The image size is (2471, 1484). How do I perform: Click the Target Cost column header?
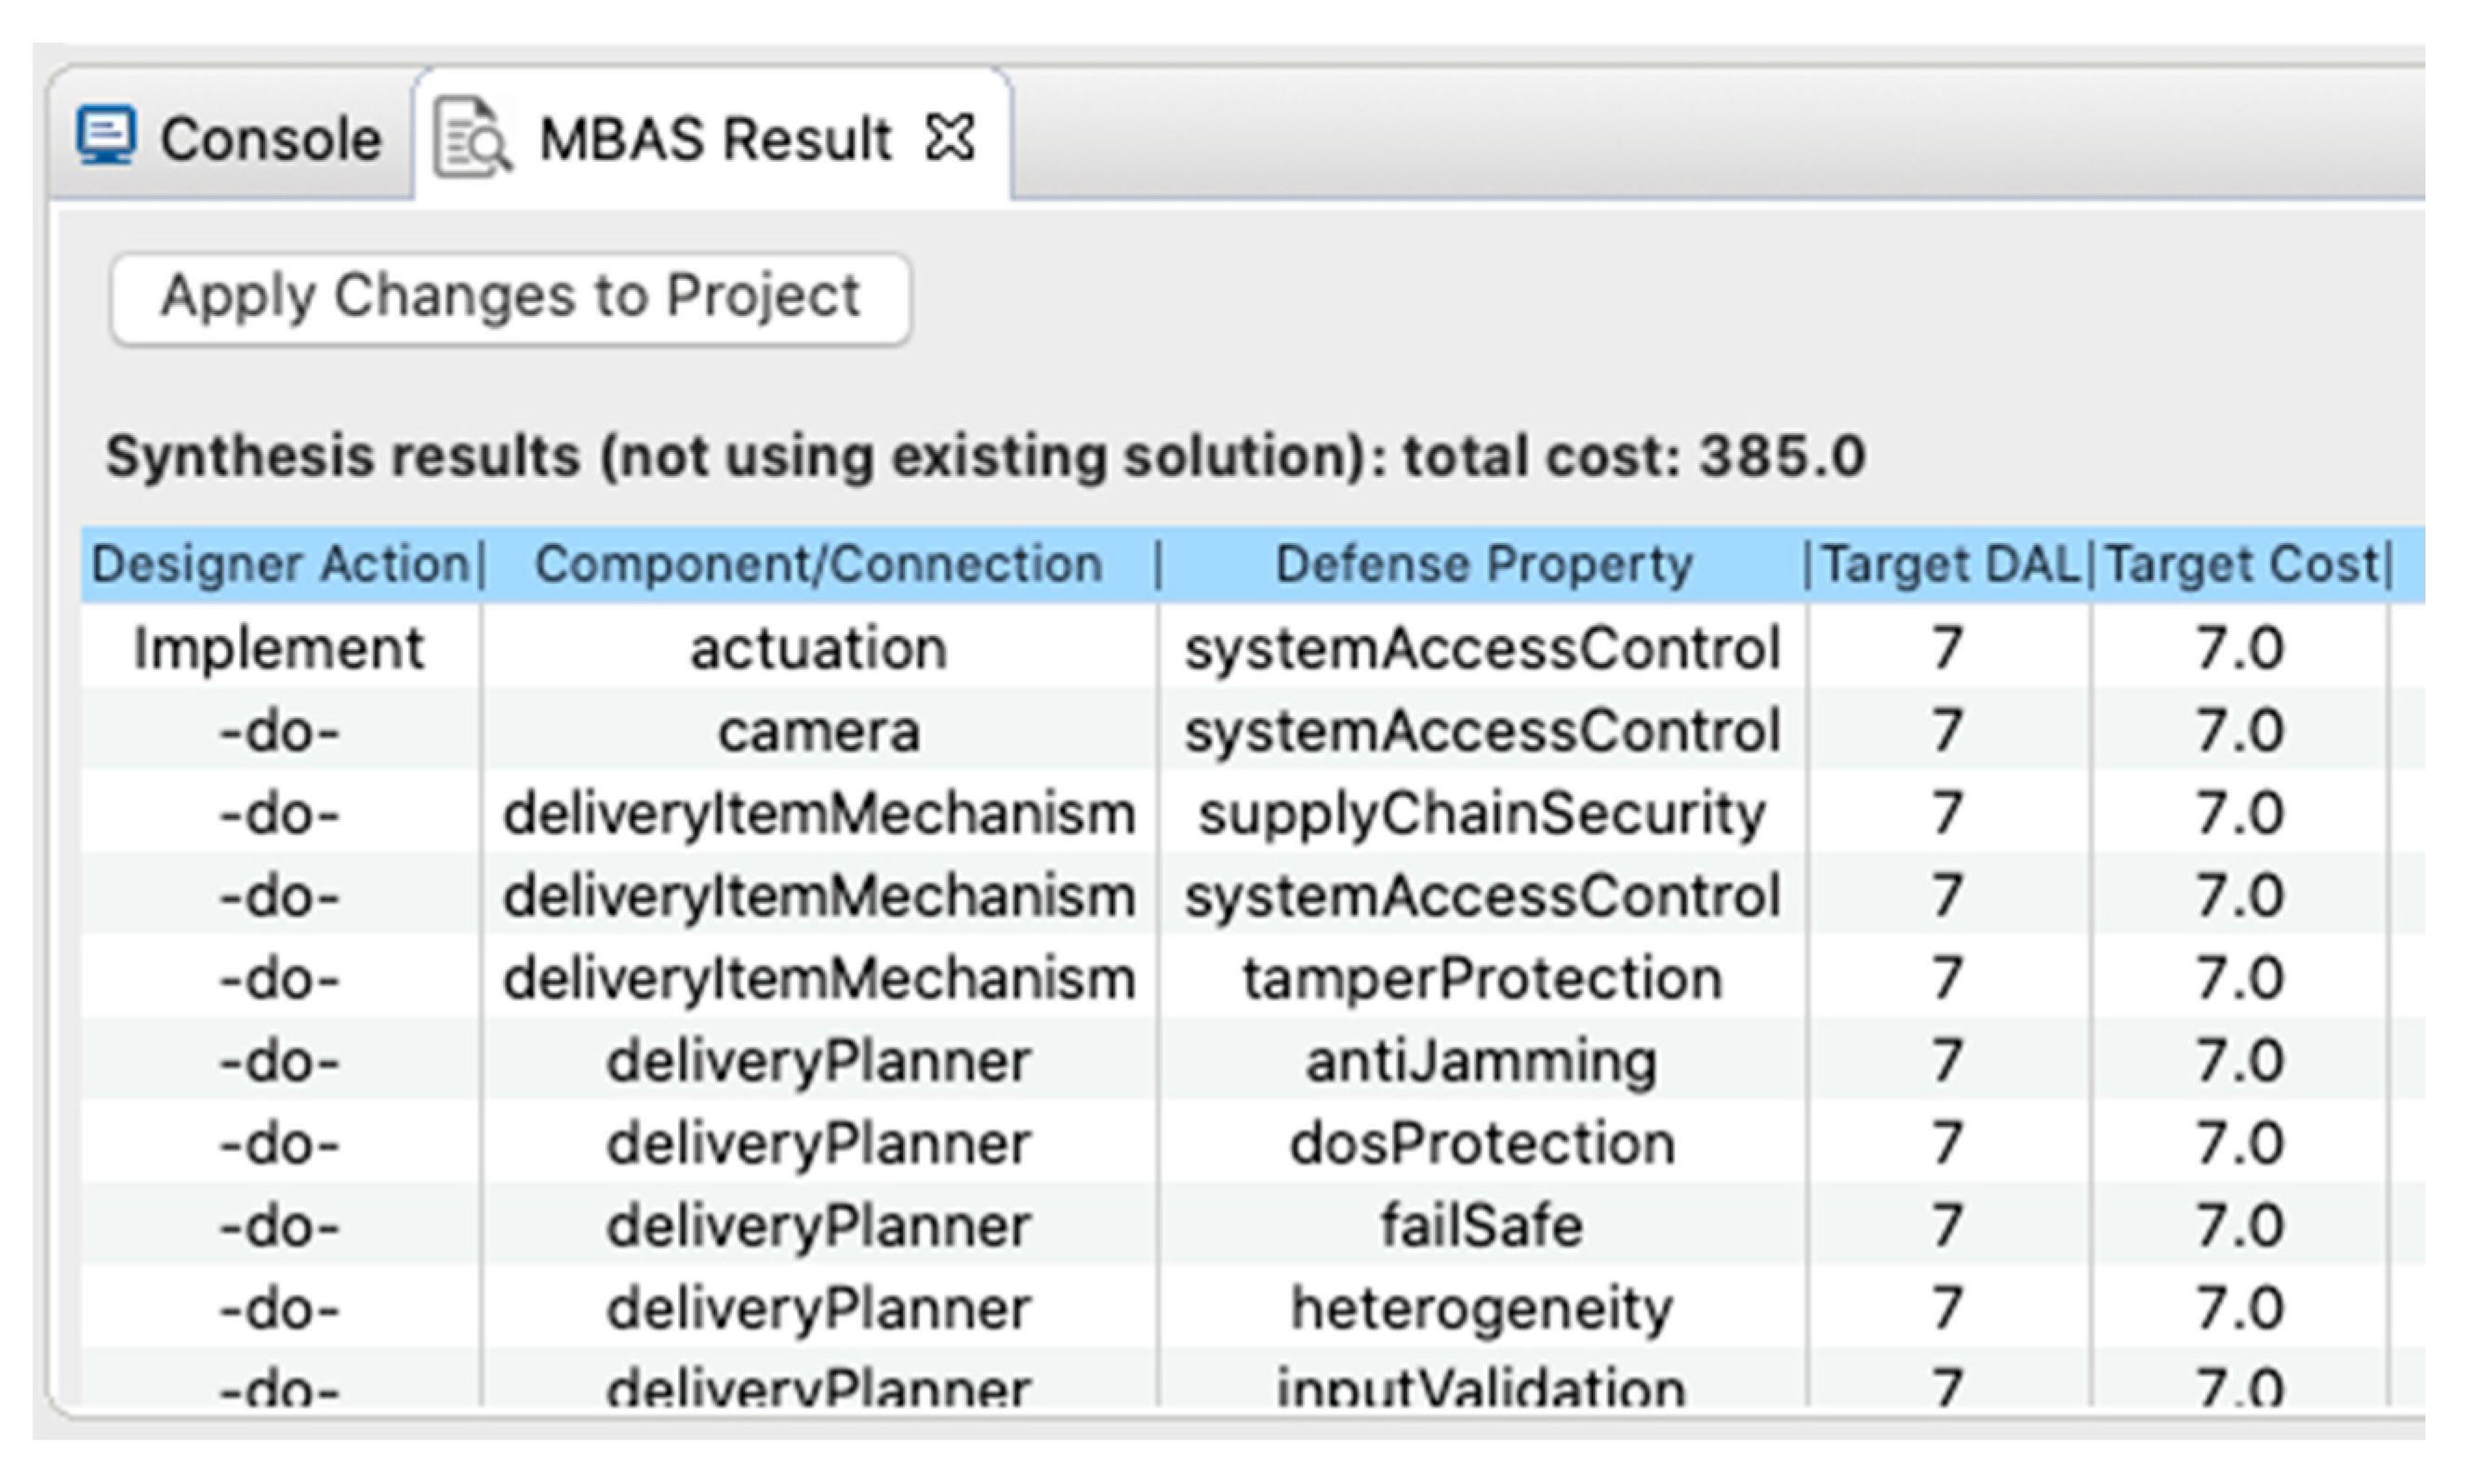point(2240,564)
